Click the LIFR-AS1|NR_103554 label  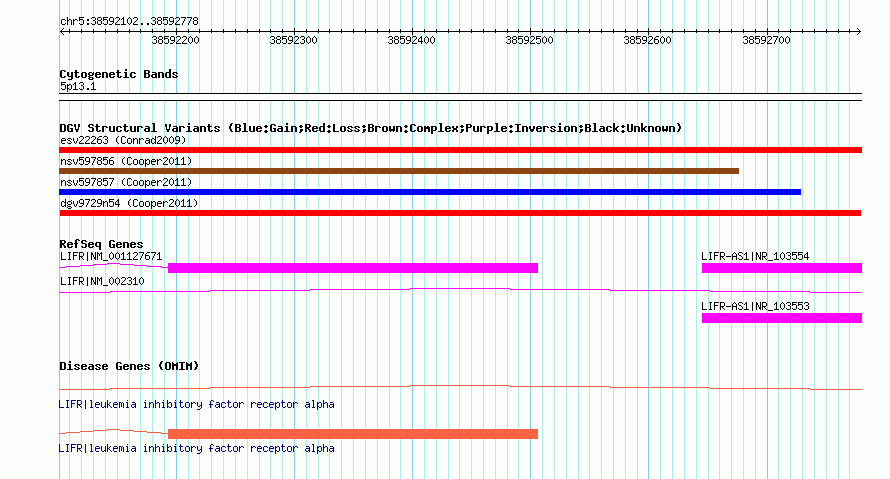(x=755, y=256)
